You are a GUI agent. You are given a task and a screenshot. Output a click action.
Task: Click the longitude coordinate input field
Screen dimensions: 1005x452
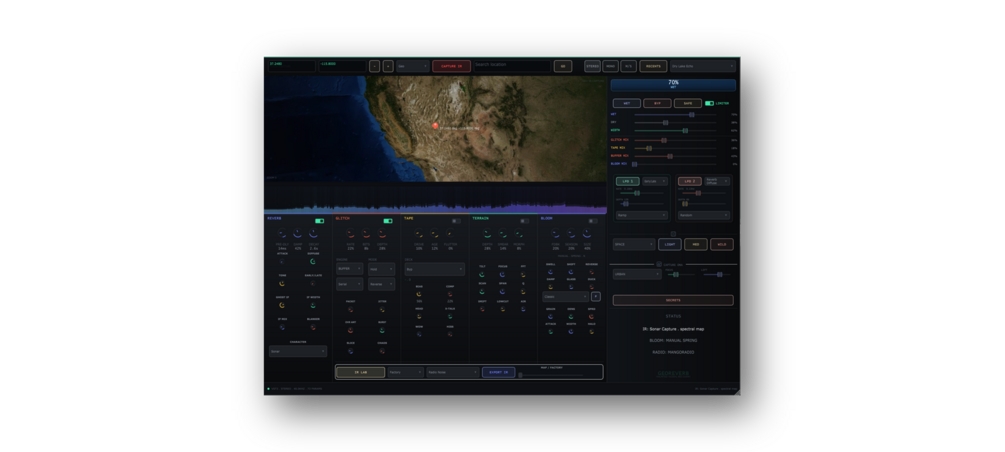342,66
